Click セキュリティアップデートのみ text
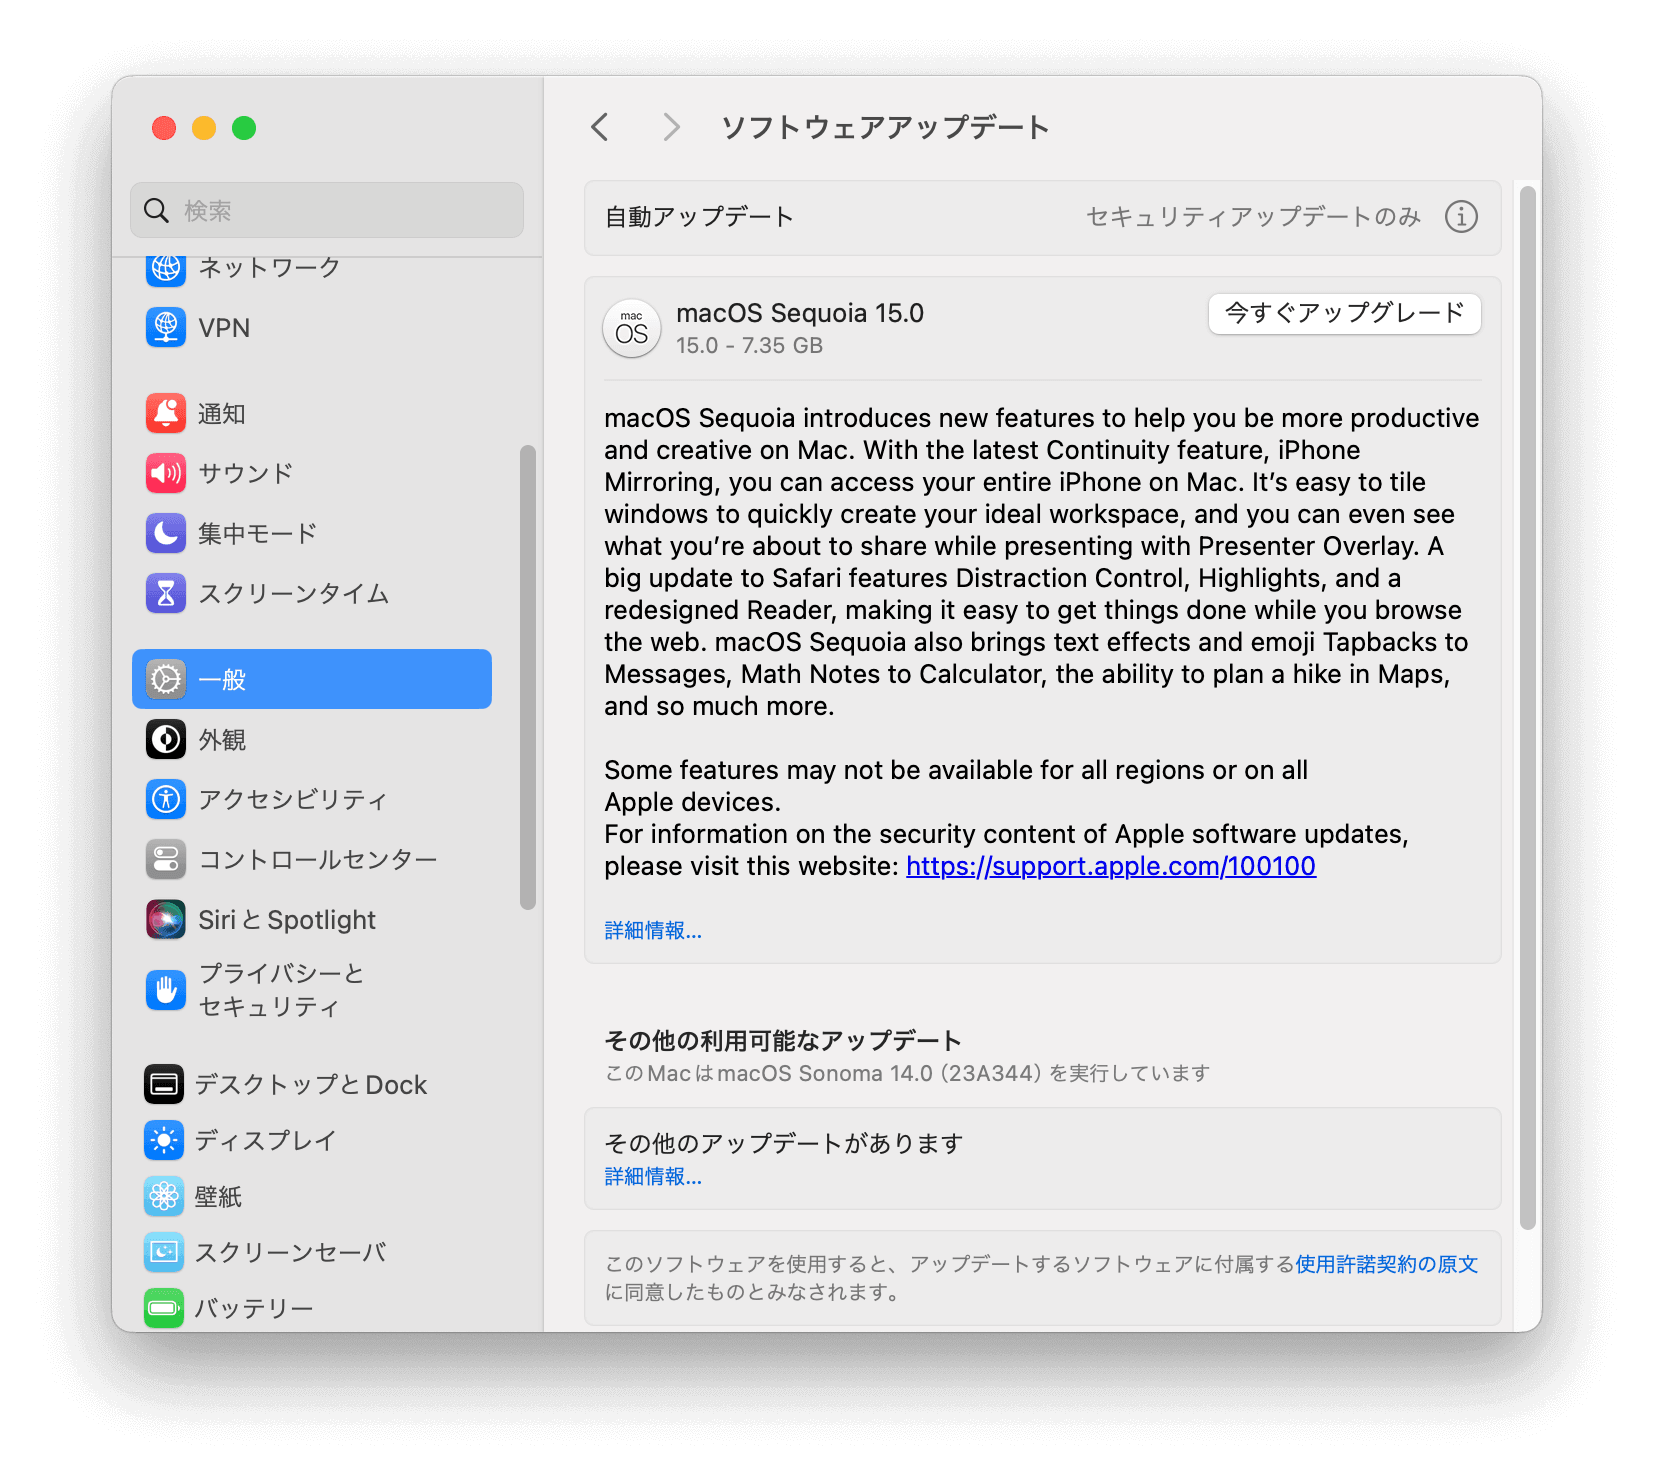 point(1253,216)
